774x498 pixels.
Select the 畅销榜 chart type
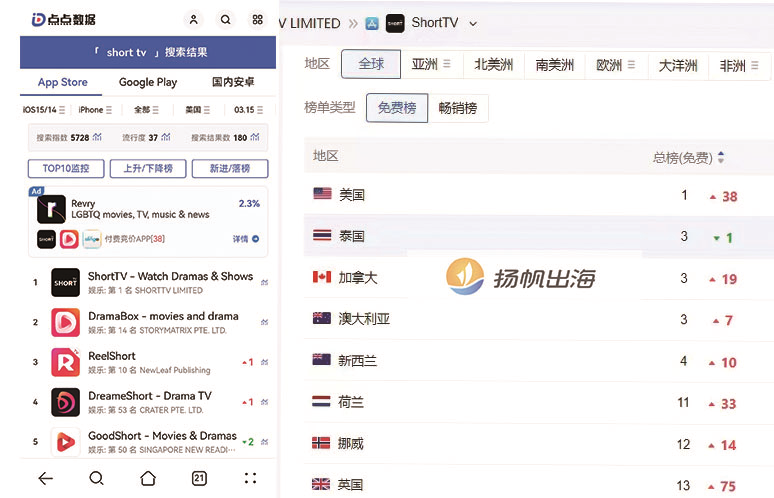pyautogui.click(x=458, y=108)
